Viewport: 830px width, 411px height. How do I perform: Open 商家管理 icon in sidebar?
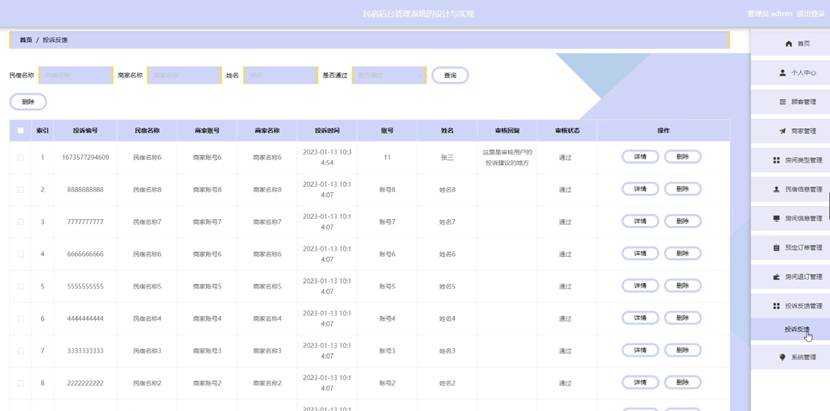(x=782, y=131)
